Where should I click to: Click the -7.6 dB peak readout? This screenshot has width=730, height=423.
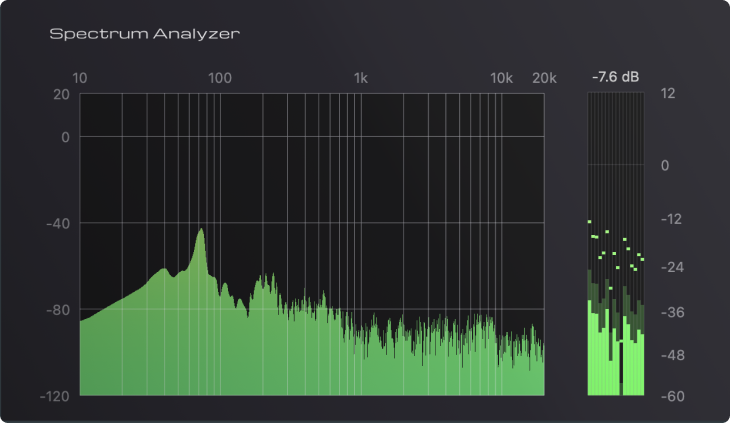(615, 77)
